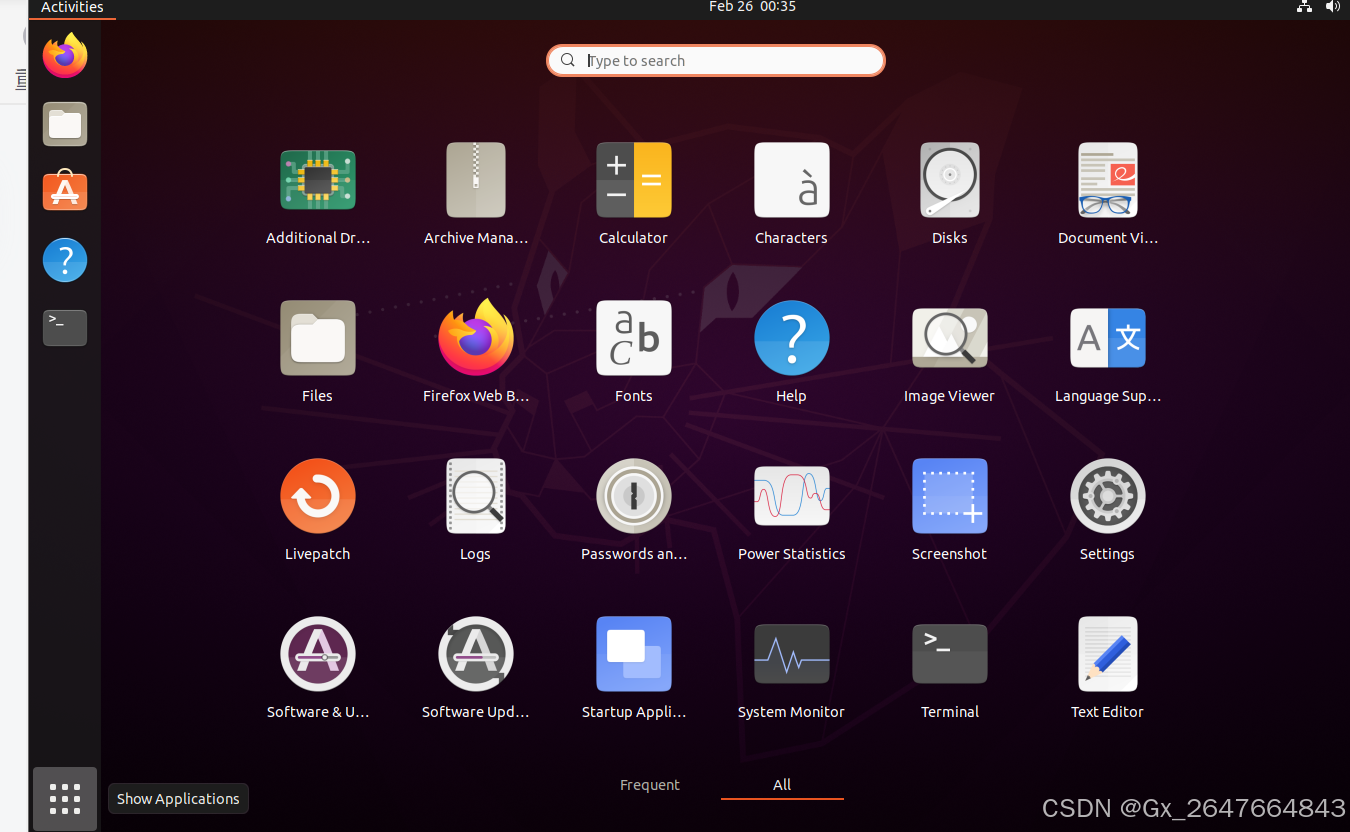Viewport: 1350px width, 832px height.
Task: Click the network icon in top bar
Action: pyautogui.click(x=1304, y=7)
